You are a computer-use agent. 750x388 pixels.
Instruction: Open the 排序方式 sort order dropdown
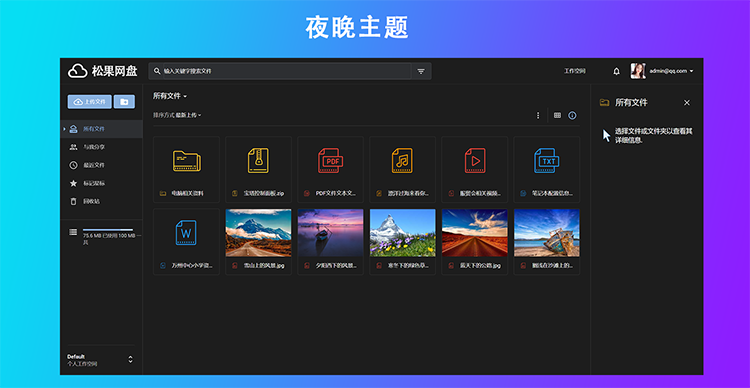[177, 115]
